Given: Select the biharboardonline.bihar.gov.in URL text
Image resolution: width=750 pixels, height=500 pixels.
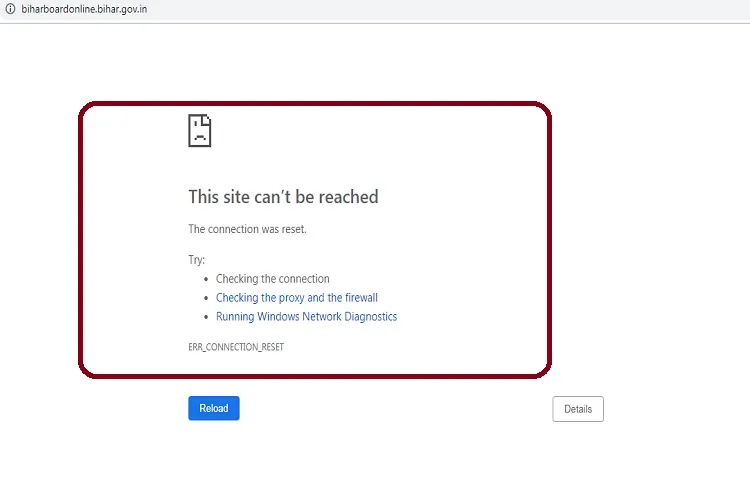Looking at the screenshot, I should pyautogui.click(x=84, y=10).
